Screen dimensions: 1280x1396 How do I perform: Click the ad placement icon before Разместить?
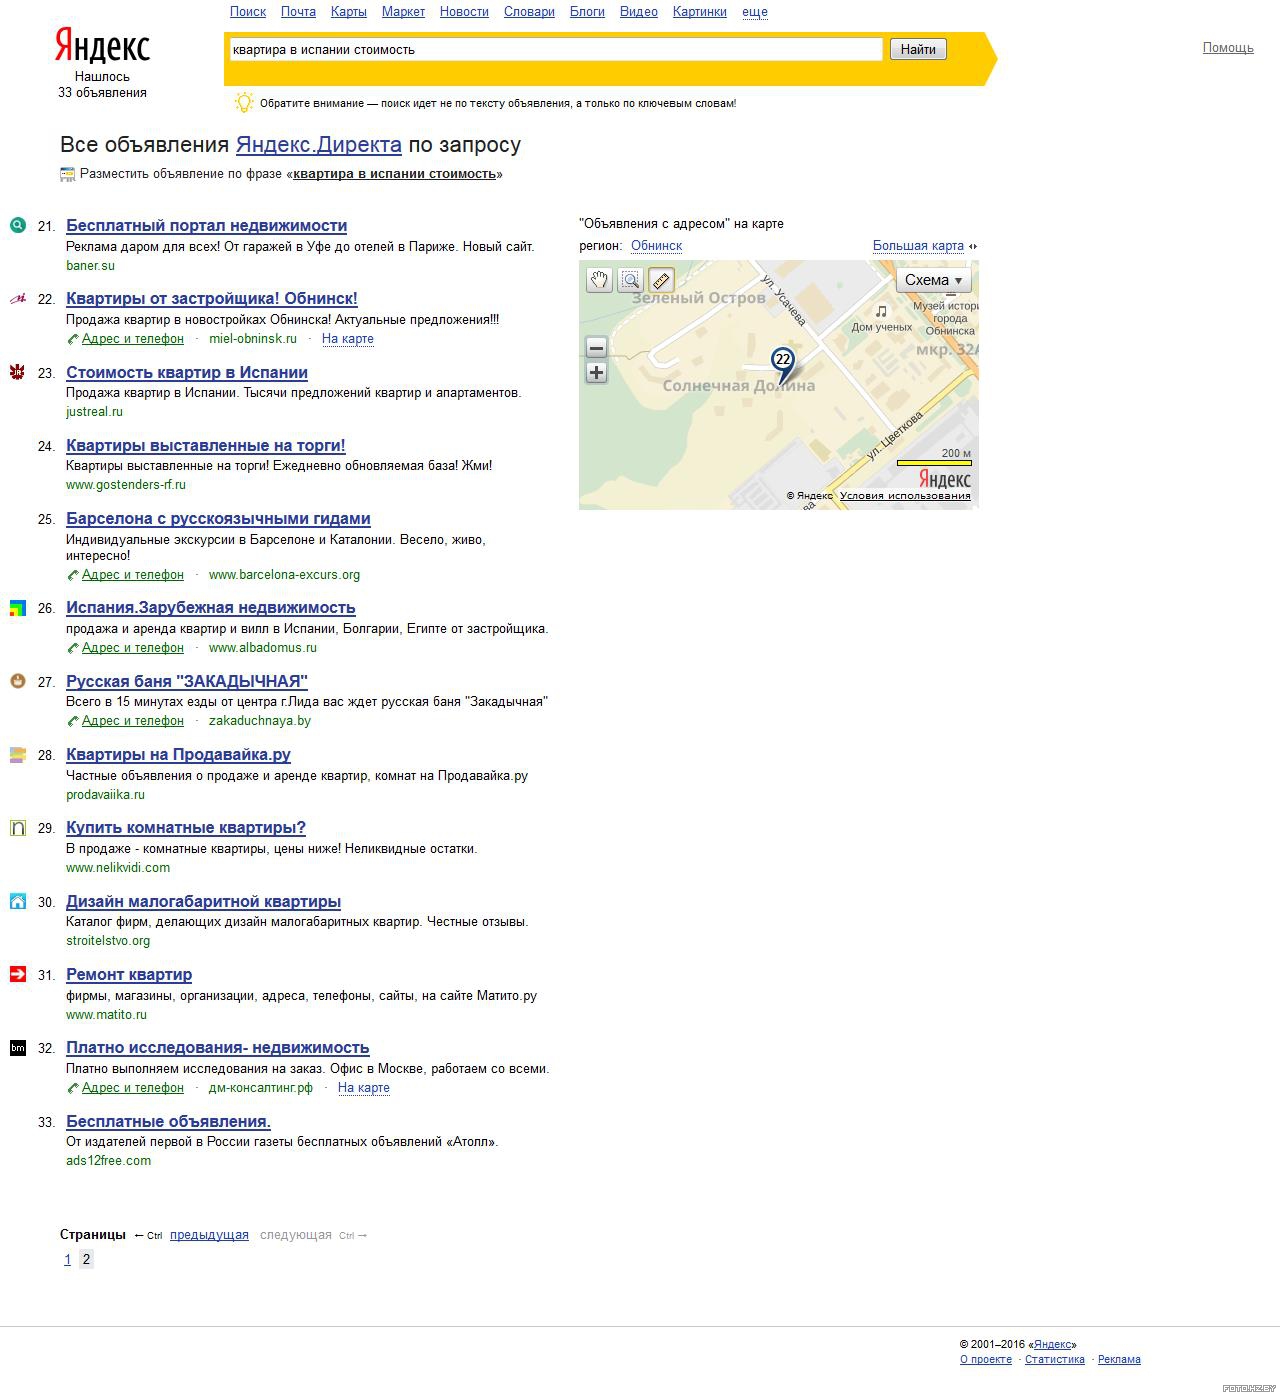pyautogui.click(x=67, y=174)
